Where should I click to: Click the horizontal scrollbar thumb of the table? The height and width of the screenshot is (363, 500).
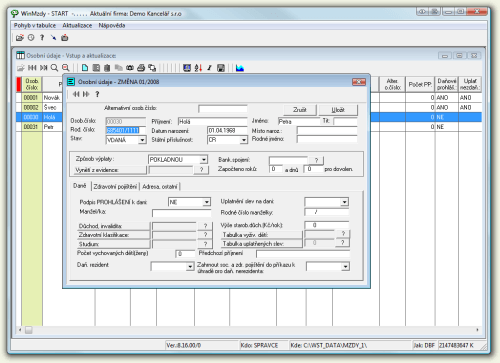point(29,330)
